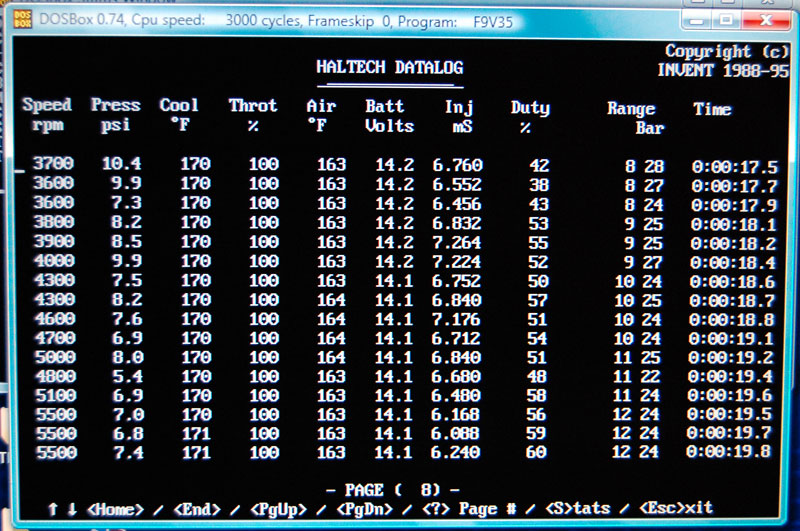Screen dimensions: 800x531
Task: Click the 4600 rpm speed value
Action: click(x=56, y=318)
